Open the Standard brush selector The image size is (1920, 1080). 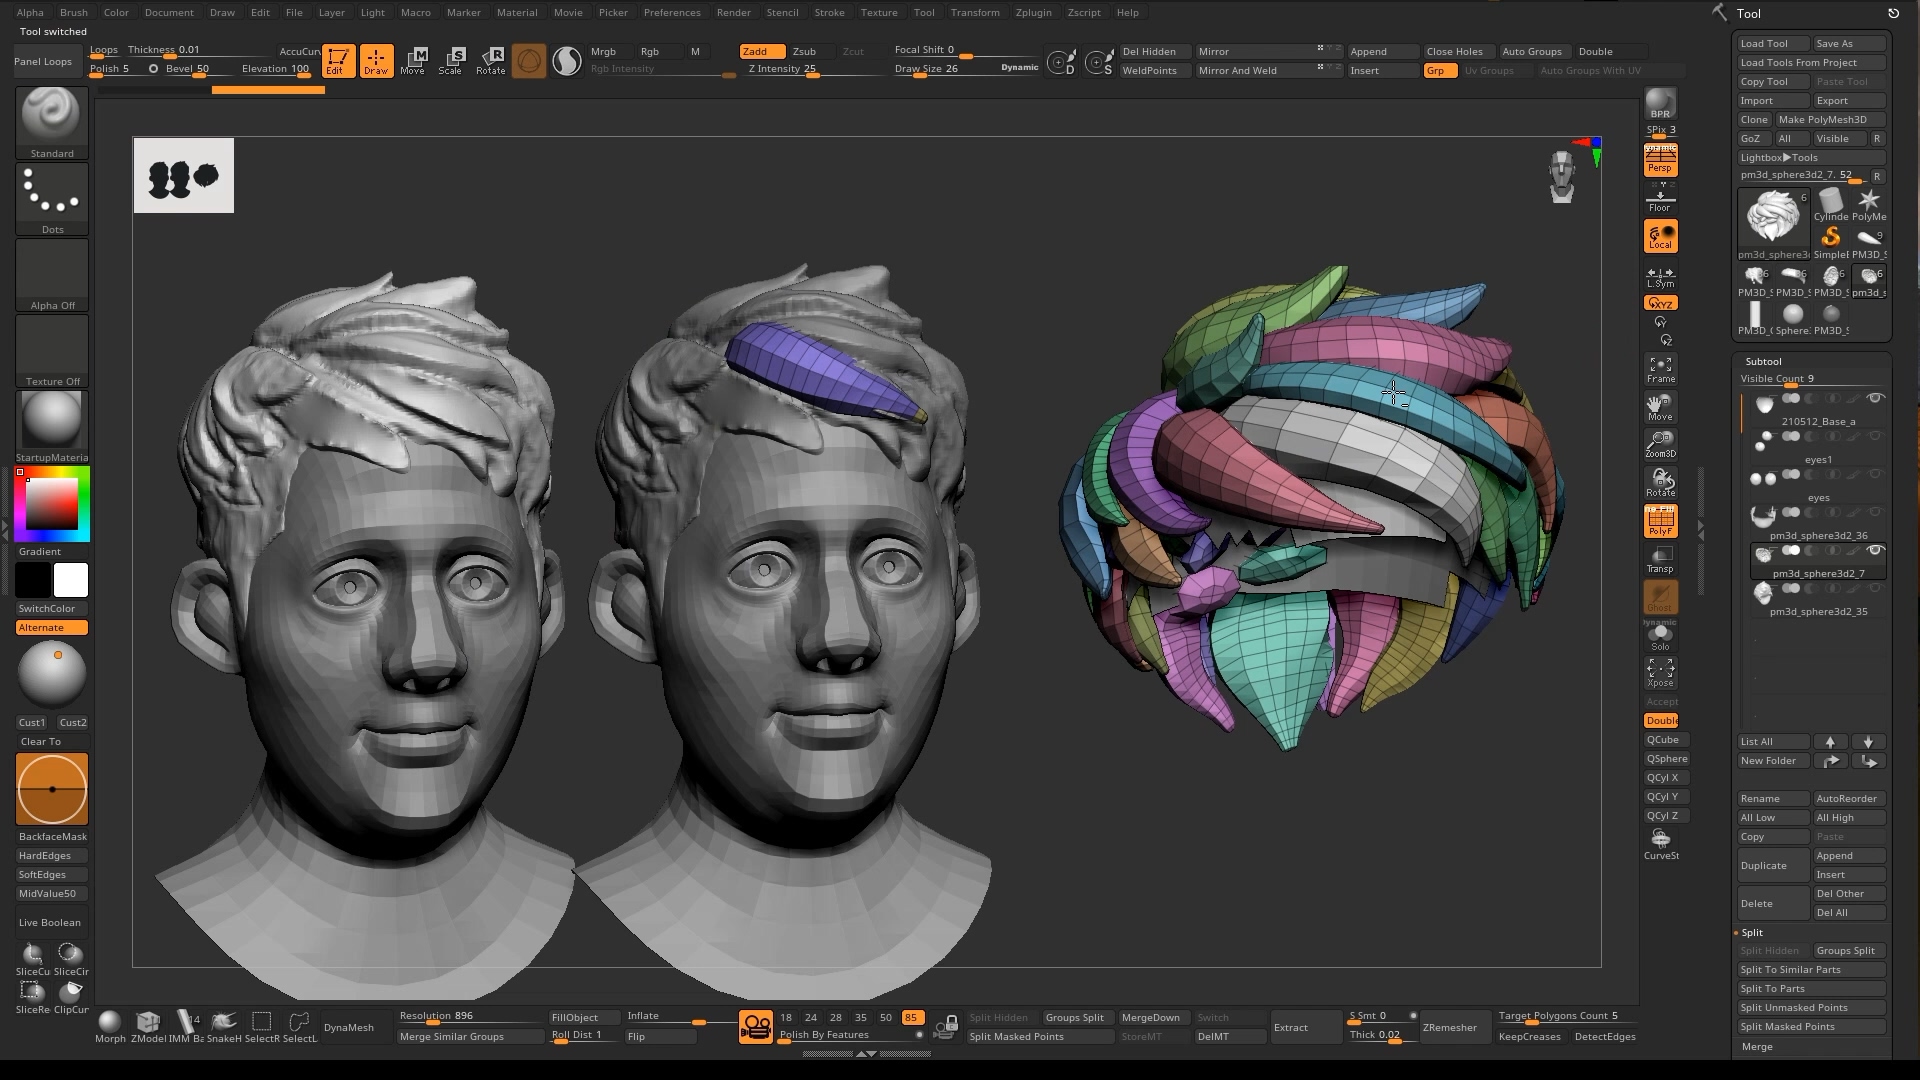pyautogui.click(x=52, y=122)
